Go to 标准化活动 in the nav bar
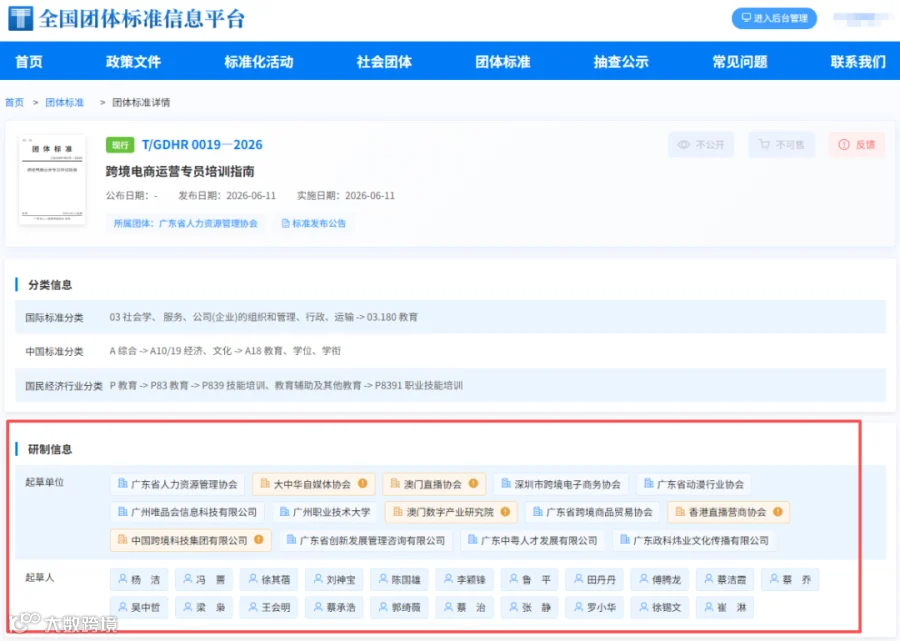Image resolution: width=900 pixels, height=641 pixels. 259,61
